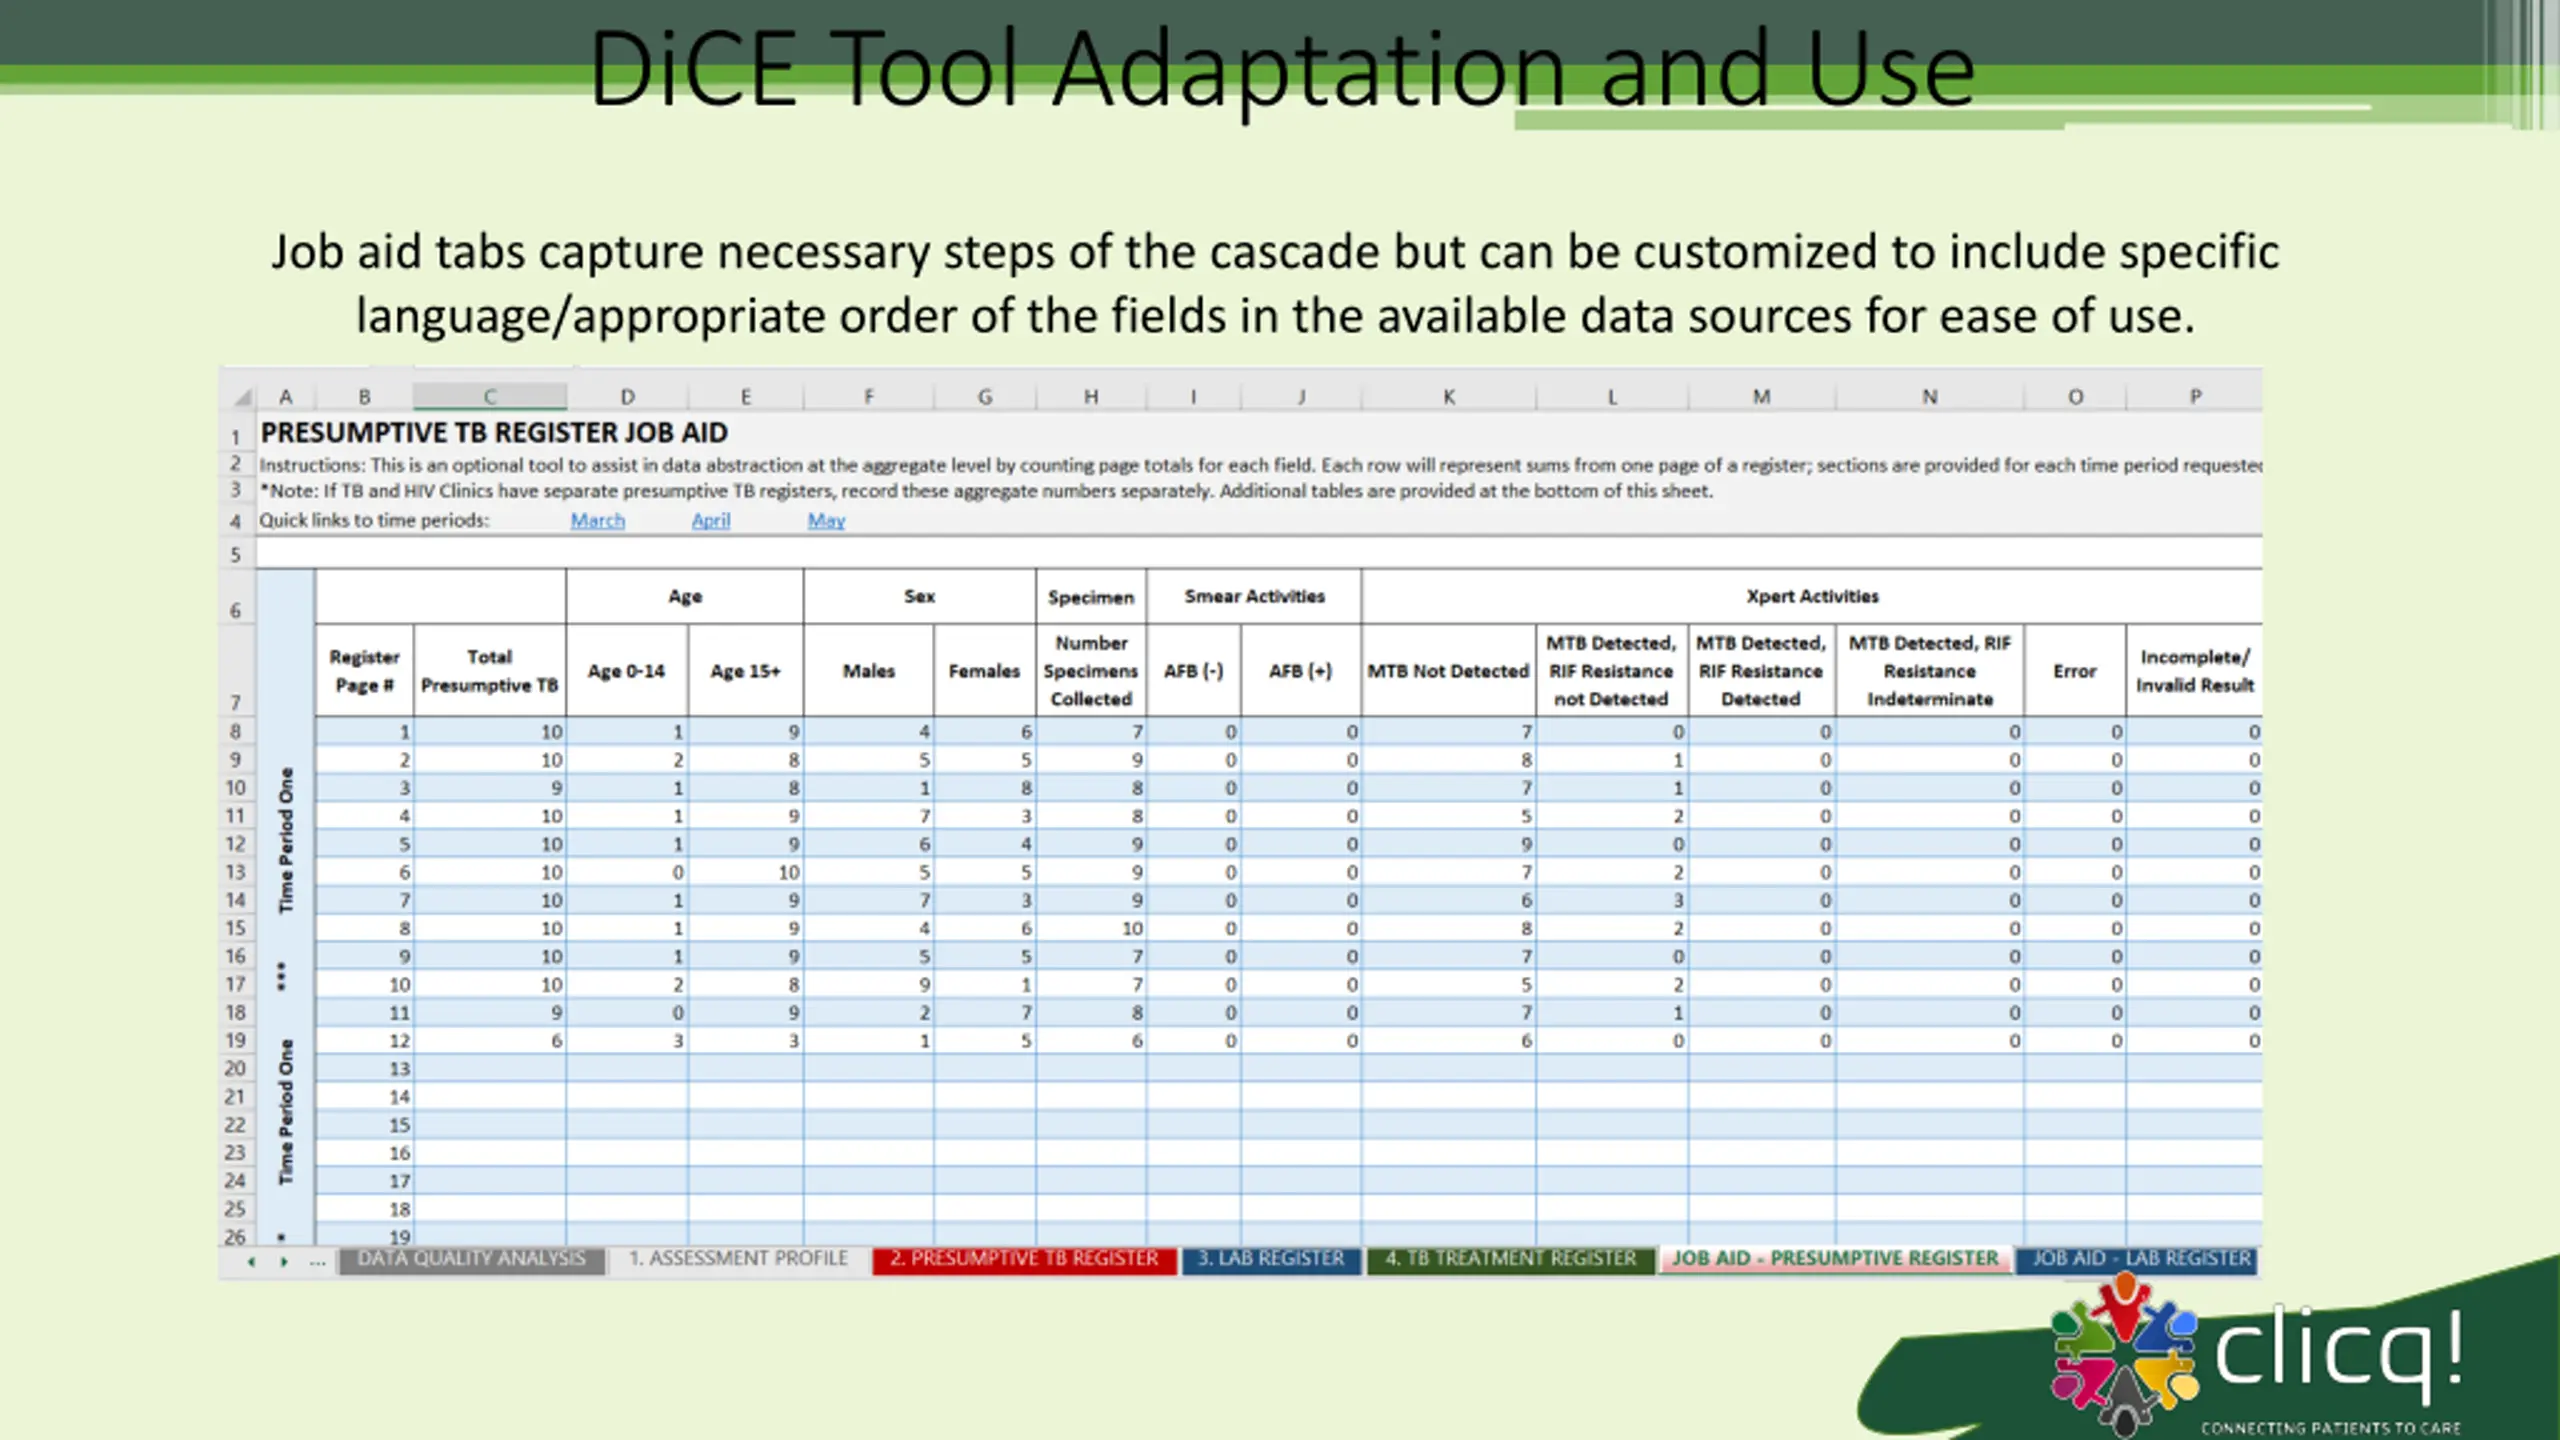
Task: Select row 8 header
Action: coord(236,731)
